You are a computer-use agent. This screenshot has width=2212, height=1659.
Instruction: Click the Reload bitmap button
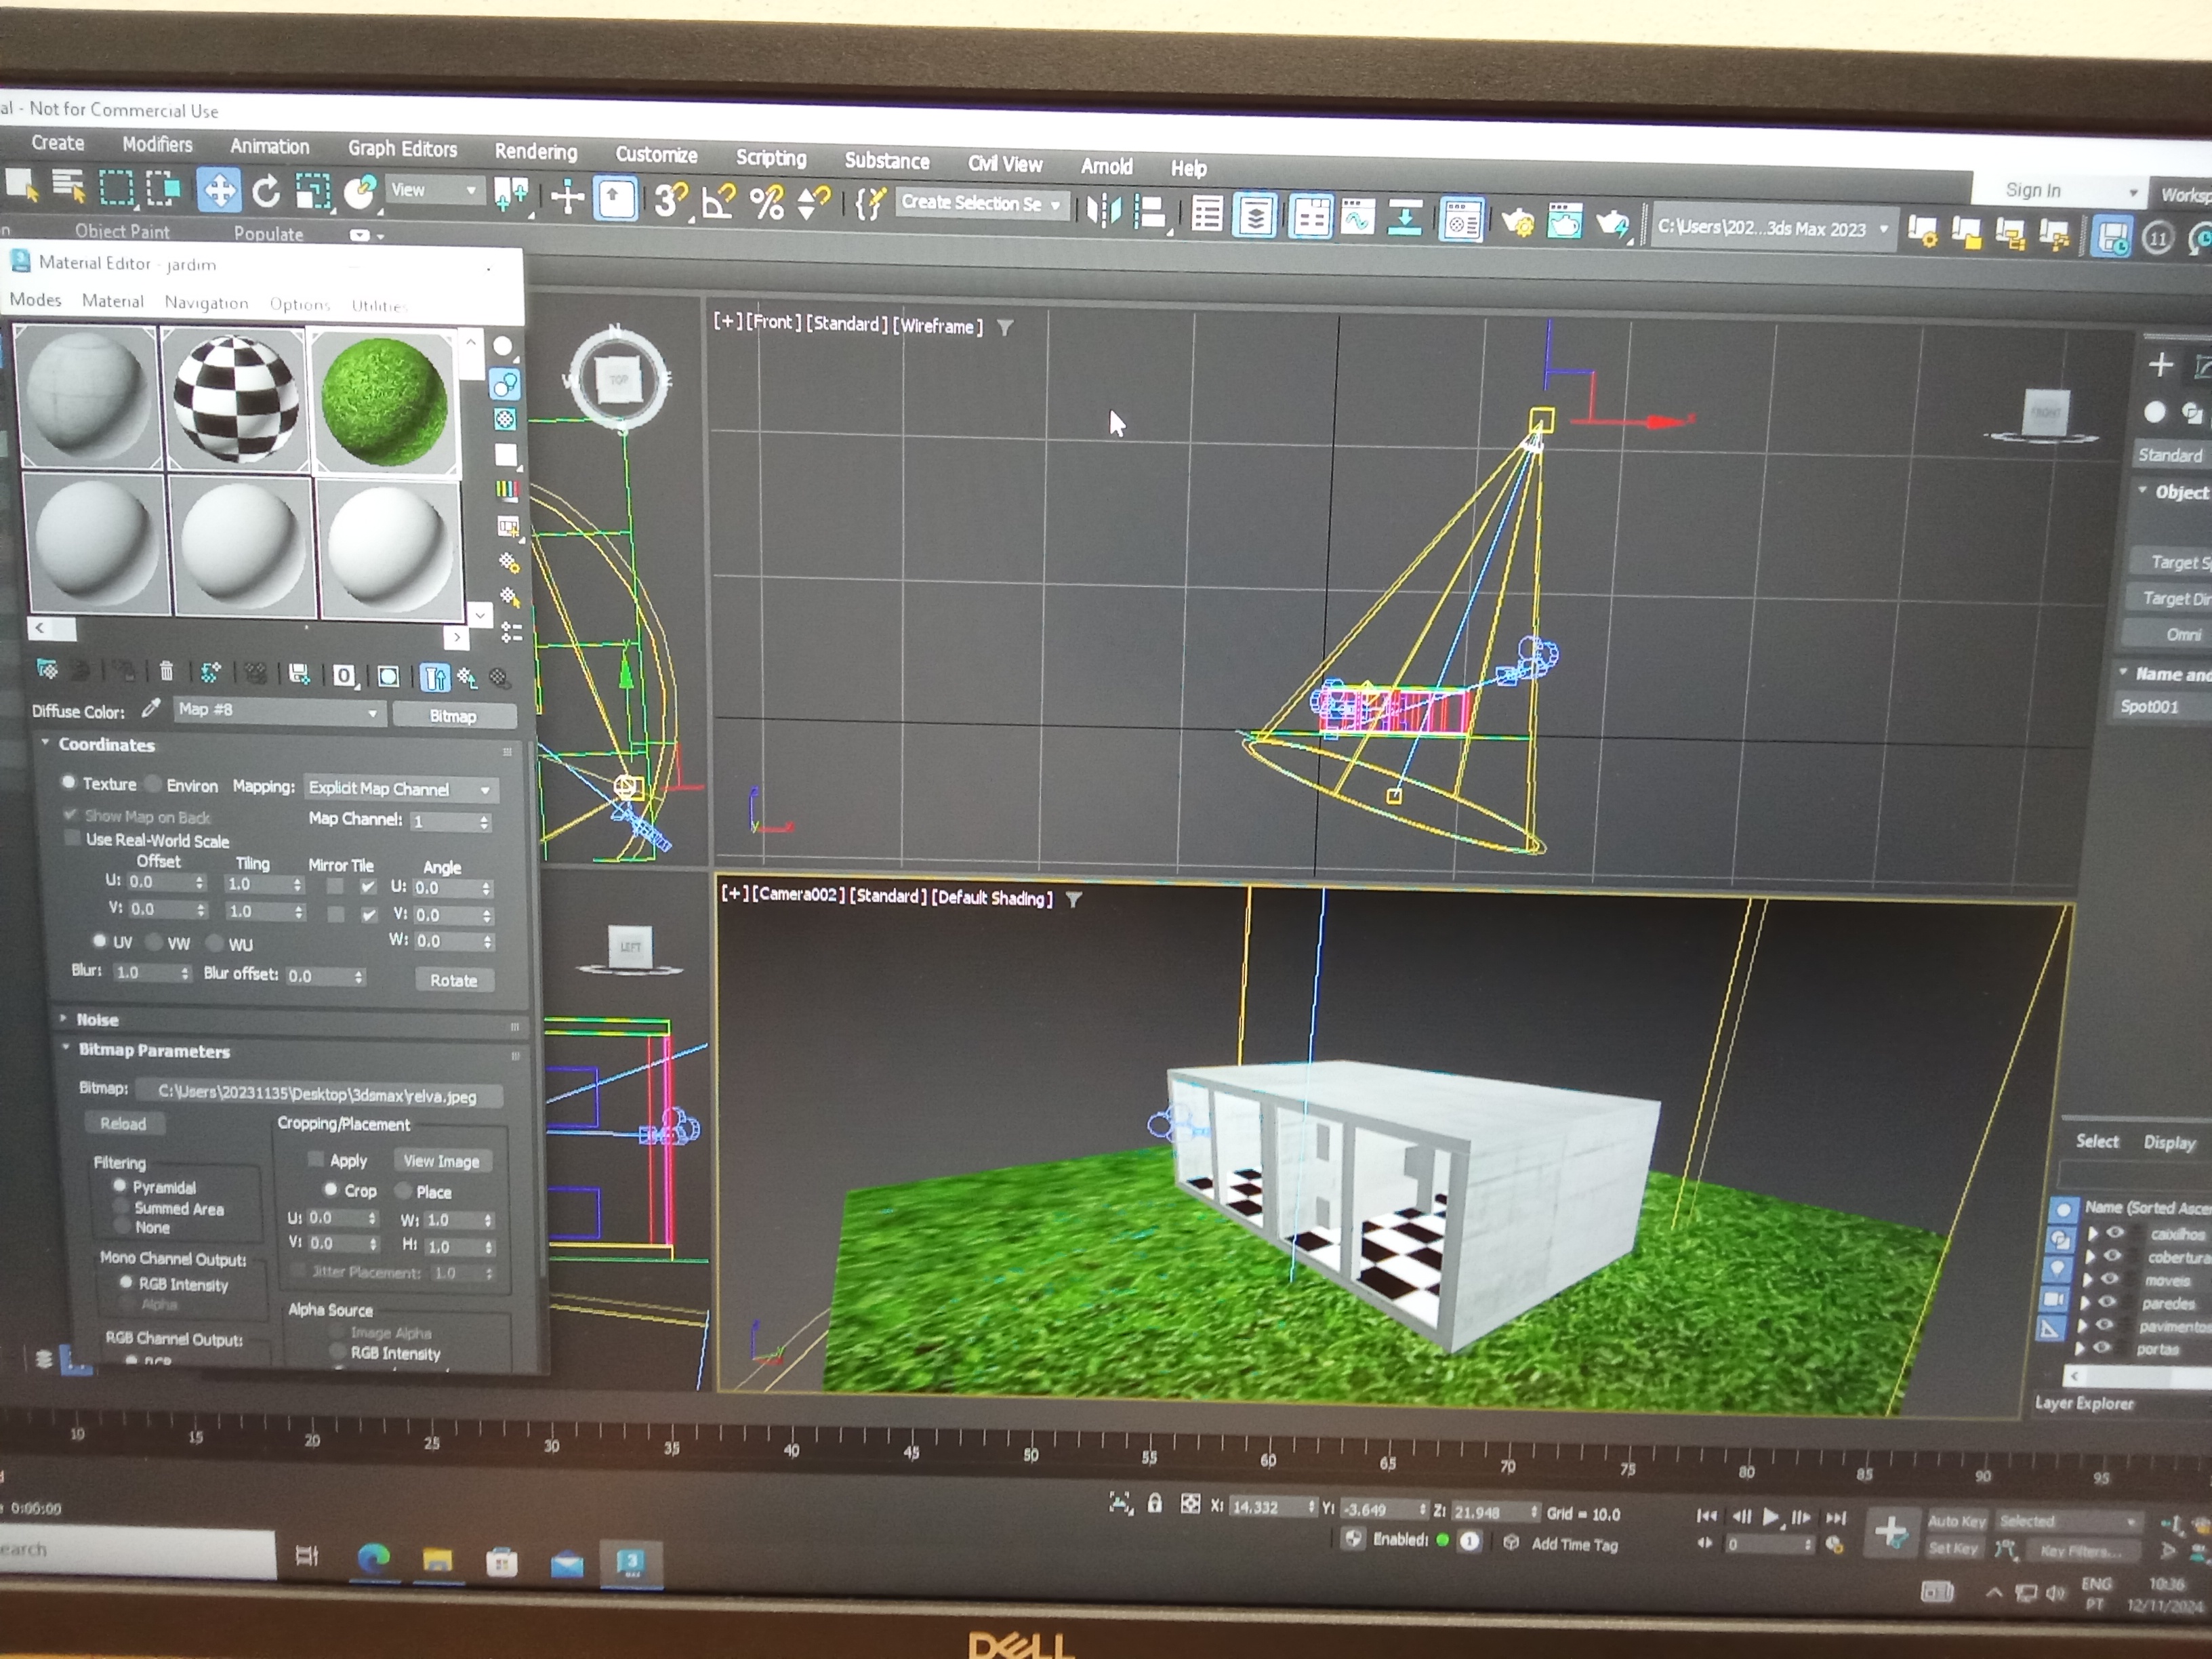(123, 1123)
